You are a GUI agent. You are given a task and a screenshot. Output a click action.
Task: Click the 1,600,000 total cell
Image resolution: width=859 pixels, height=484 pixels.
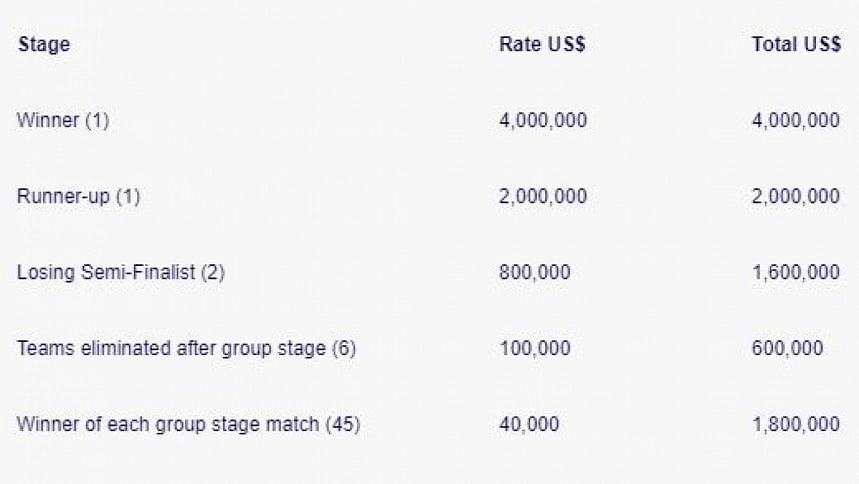tap(795, 272)
